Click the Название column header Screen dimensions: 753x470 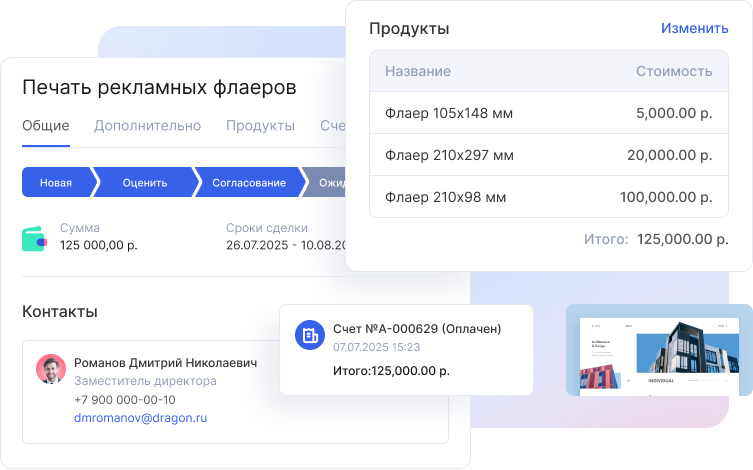(418, 72)
